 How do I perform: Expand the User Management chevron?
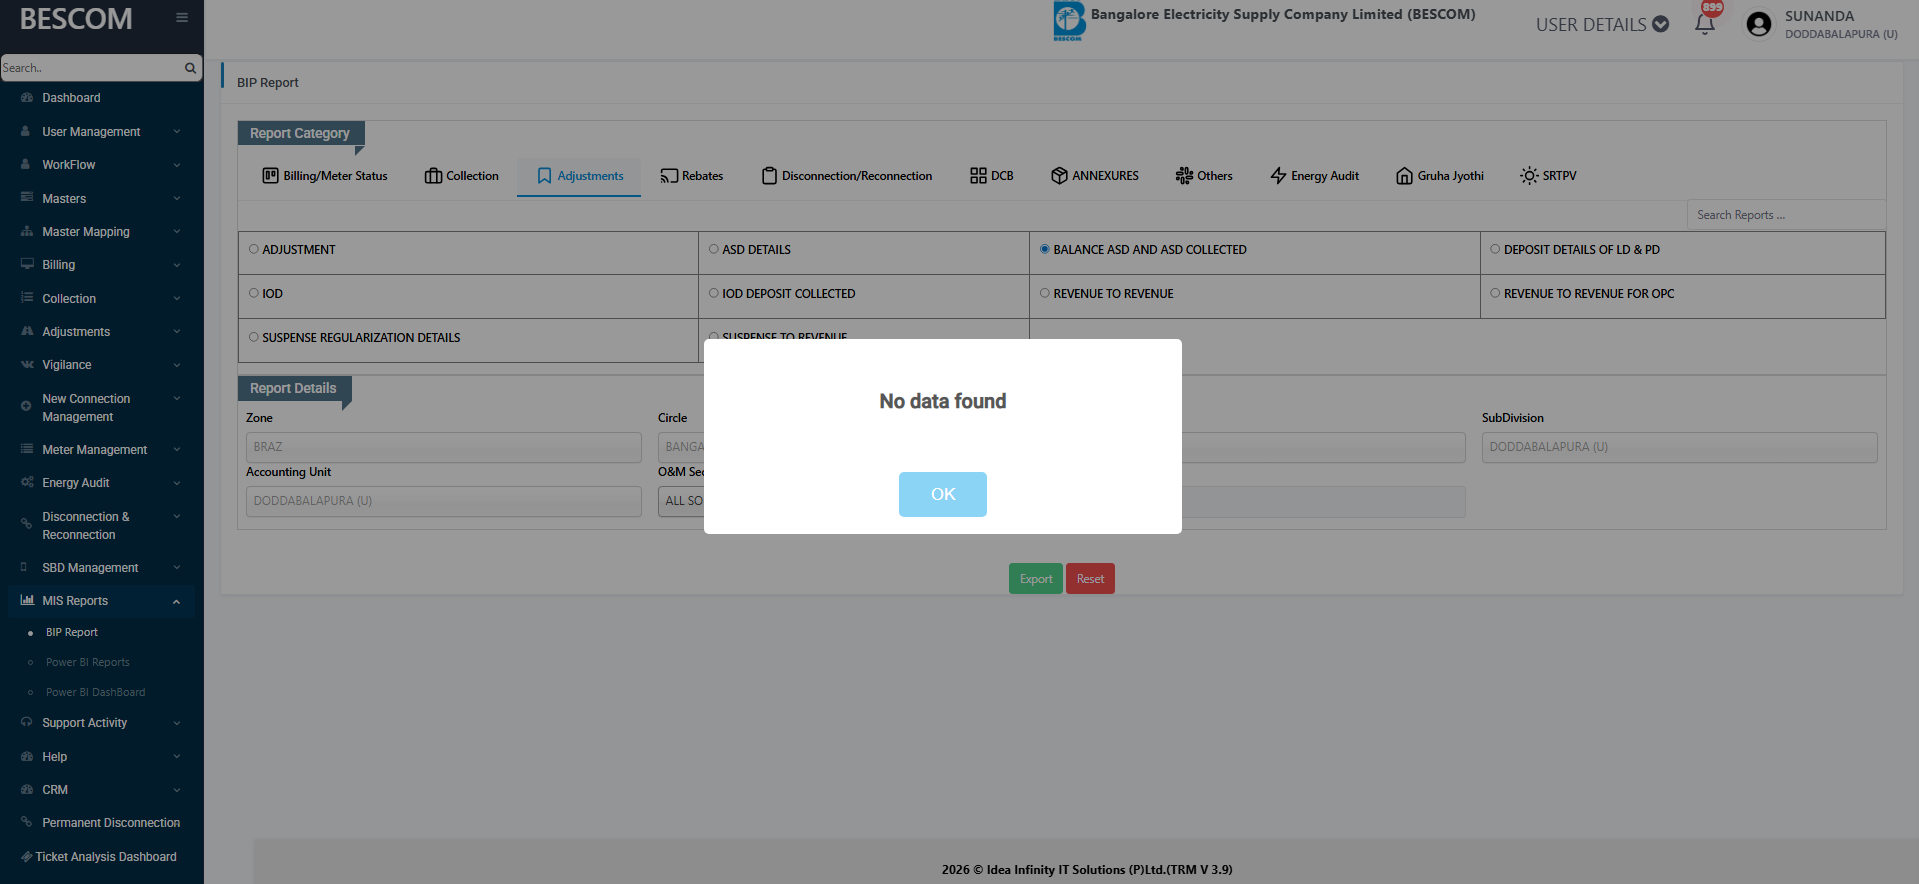click(x=177, y=131)
